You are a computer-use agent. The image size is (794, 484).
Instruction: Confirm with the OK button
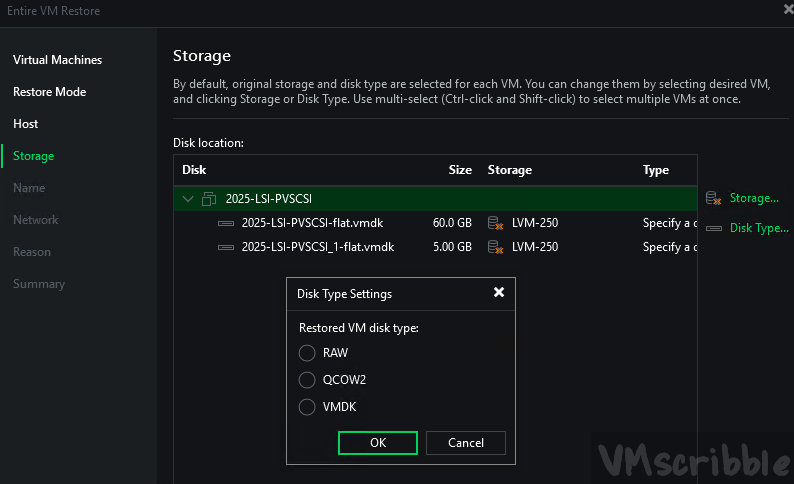377,443
